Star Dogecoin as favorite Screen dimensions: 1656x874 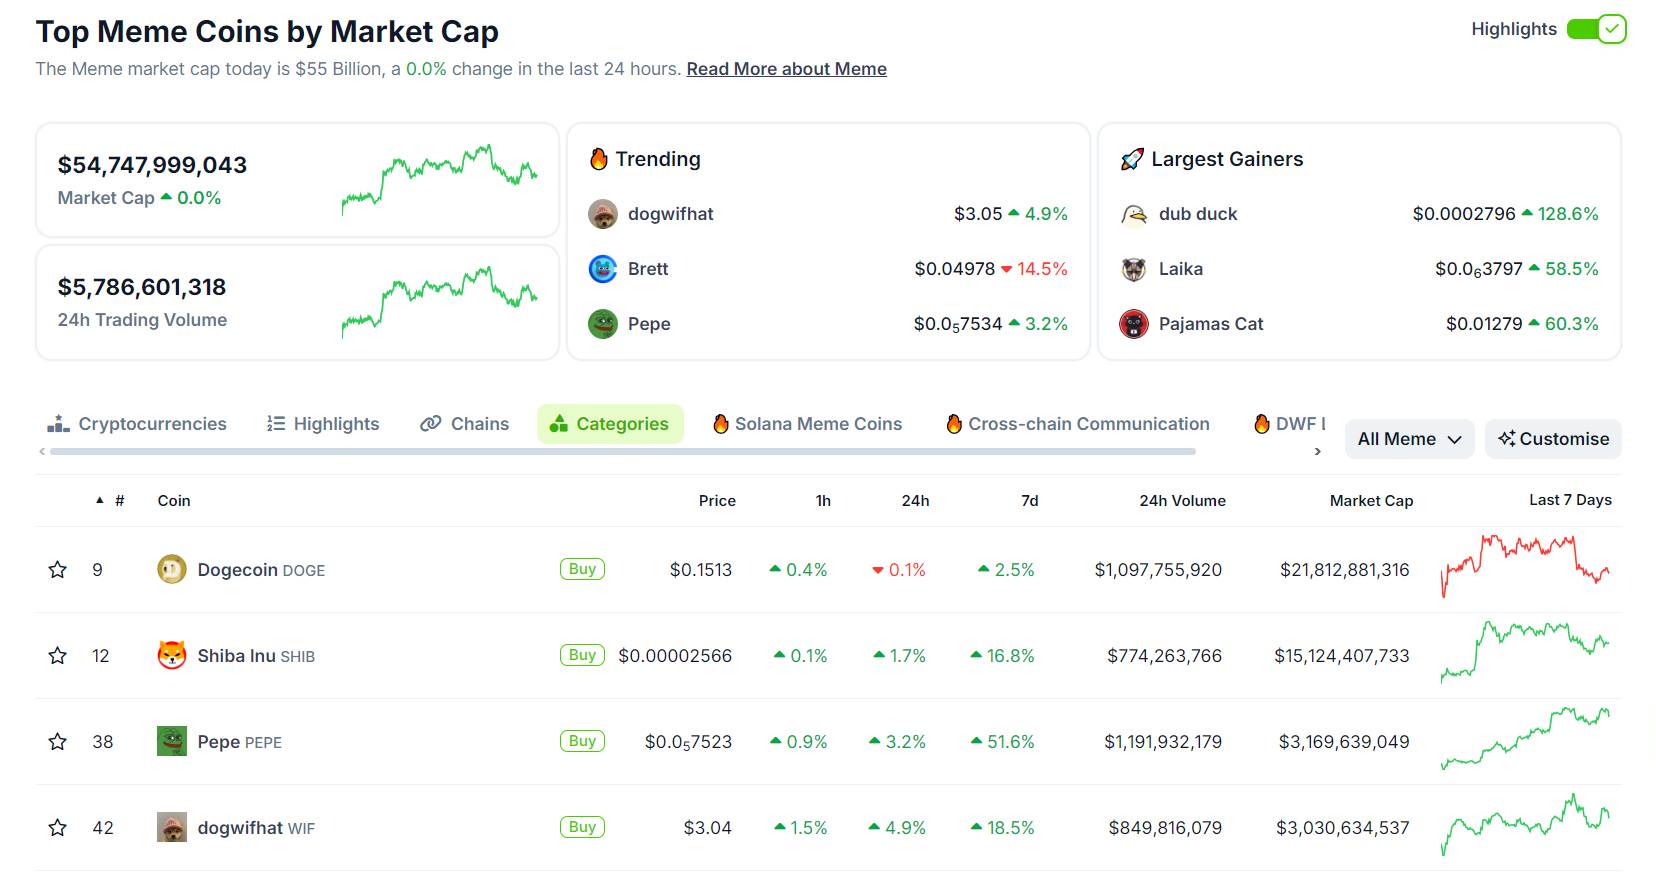[x=58, y=570]
